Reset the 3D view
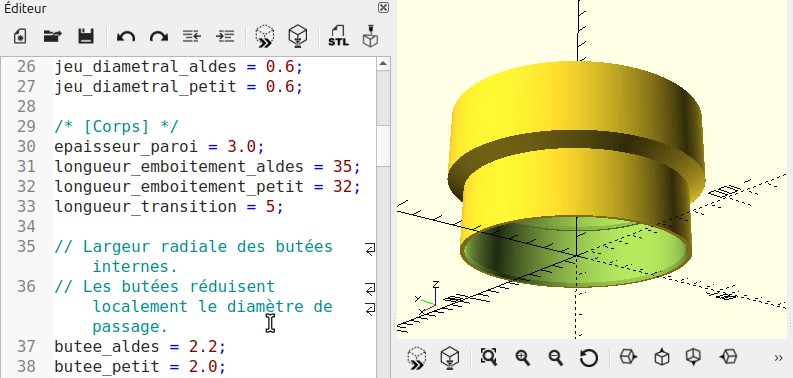The height and width of the screenshot is (378, 793). (589, 358)
